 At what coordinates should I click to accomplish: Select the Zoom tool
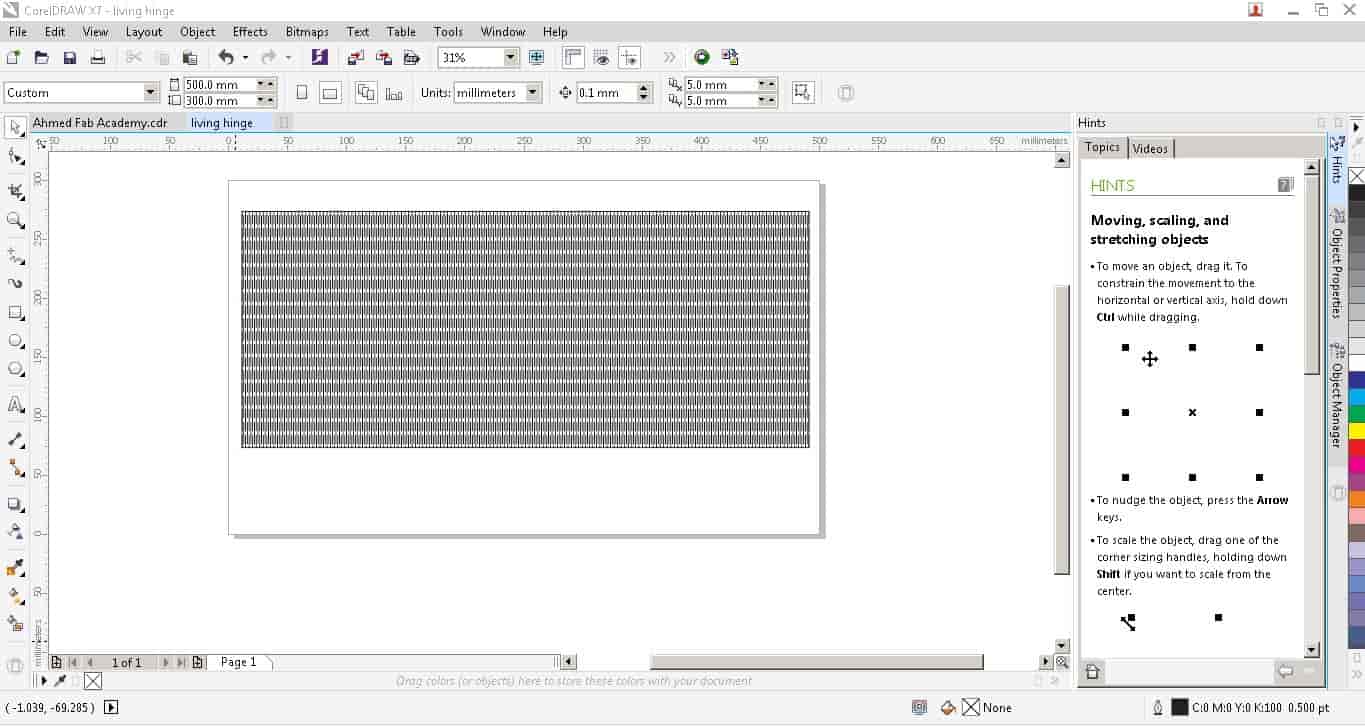point(16,220)
